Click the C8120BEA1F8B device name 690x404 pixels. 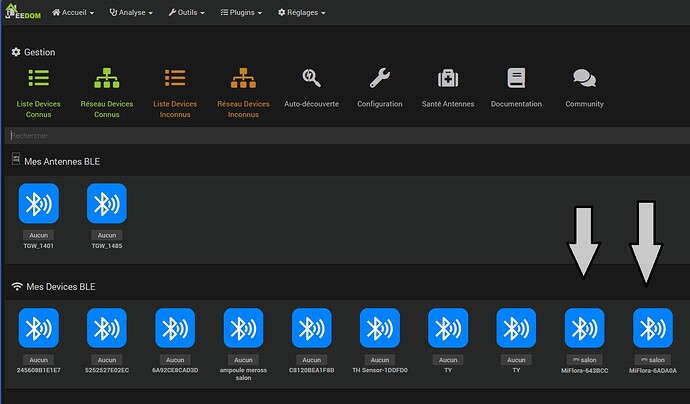[312, 370]
